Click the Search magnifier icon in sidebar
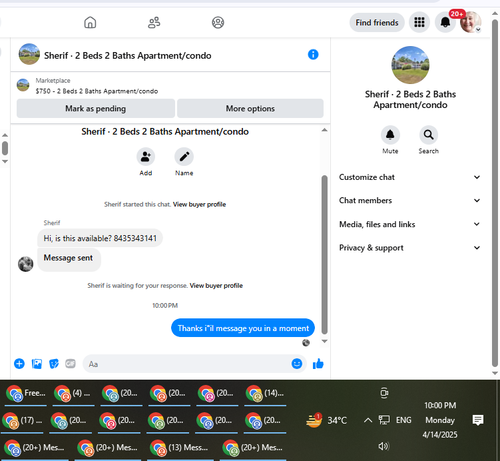The image size is (500, 461). click(428, 135)
